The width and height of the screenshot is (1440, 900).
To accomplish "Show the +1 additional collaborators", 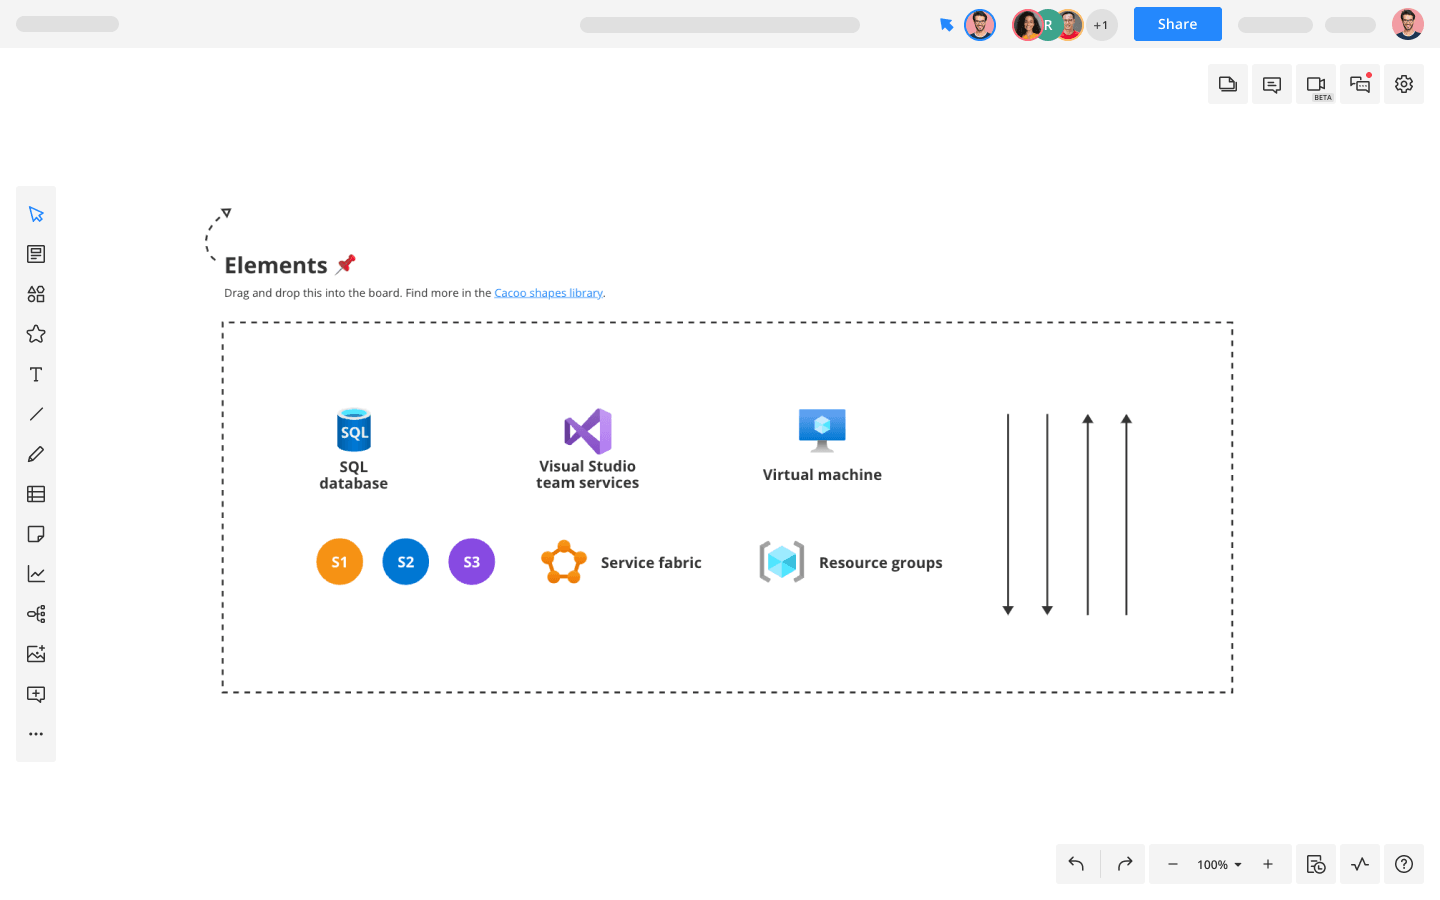I will (1101, 25).
